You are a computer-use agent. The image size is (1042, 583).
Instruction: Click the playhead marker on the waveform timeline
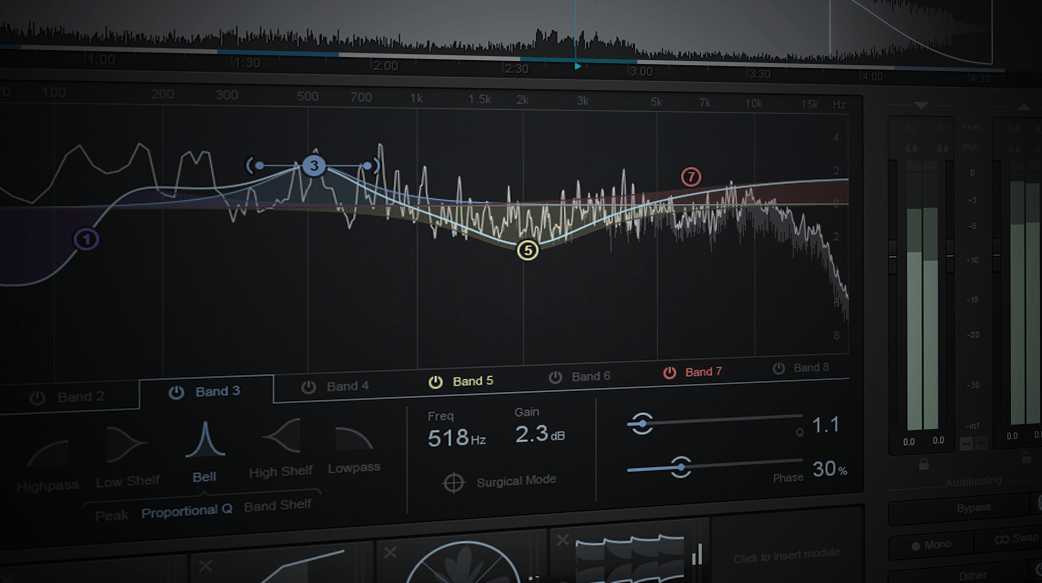pyautogui.click(x=577, y=66)
